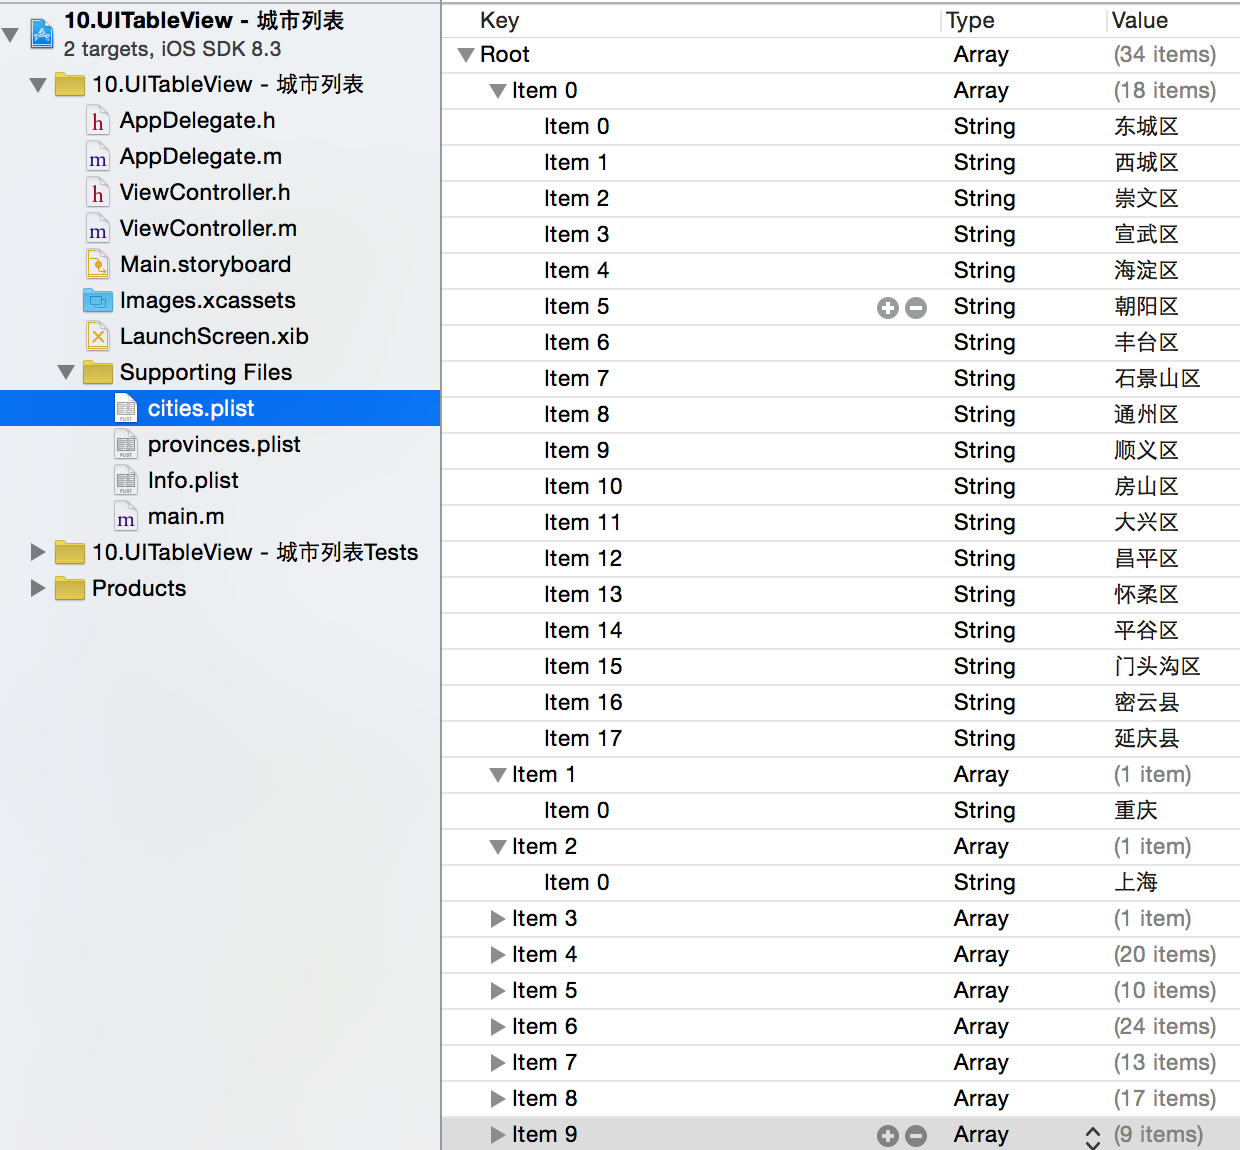Expand Item 7 array with 13 items
This screenshot has height=1150, width=1240.
[x=498, y=1063]
